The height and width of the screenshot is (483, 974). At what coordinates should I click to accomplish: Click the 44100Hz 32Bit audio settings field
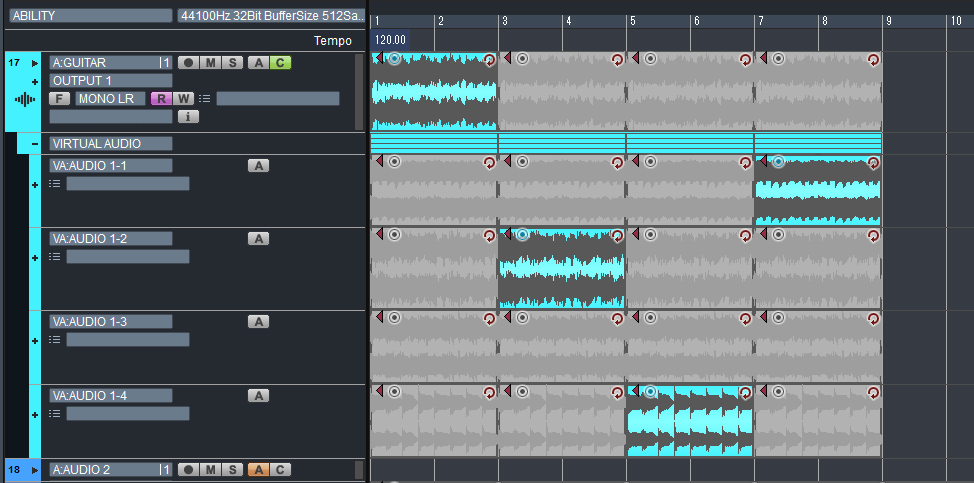[271, 16]
